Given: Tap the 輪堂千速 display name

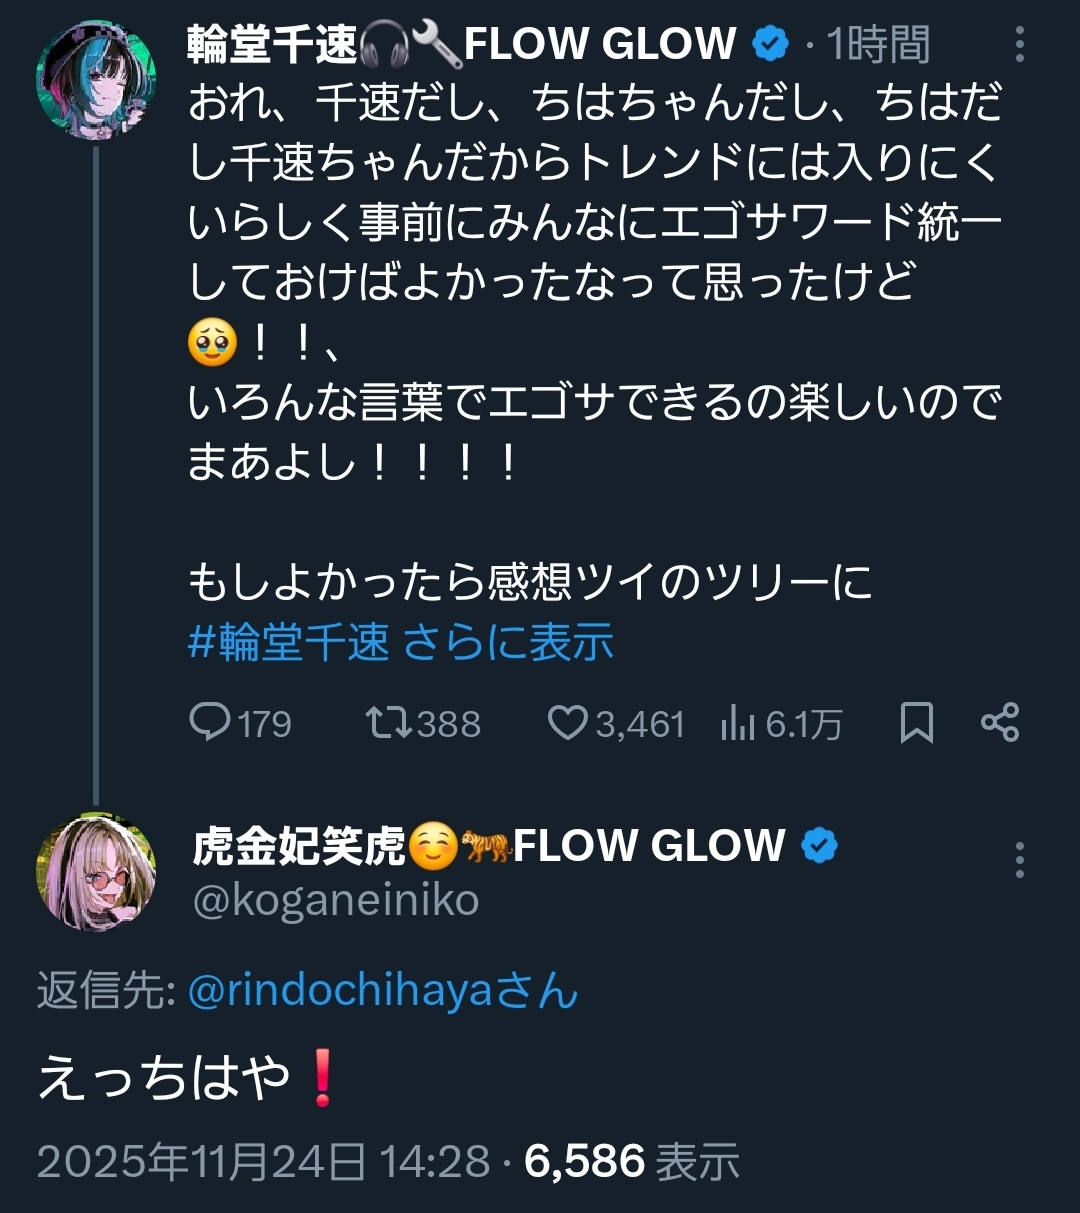Looking at the screenshot, I should point(272,45).
